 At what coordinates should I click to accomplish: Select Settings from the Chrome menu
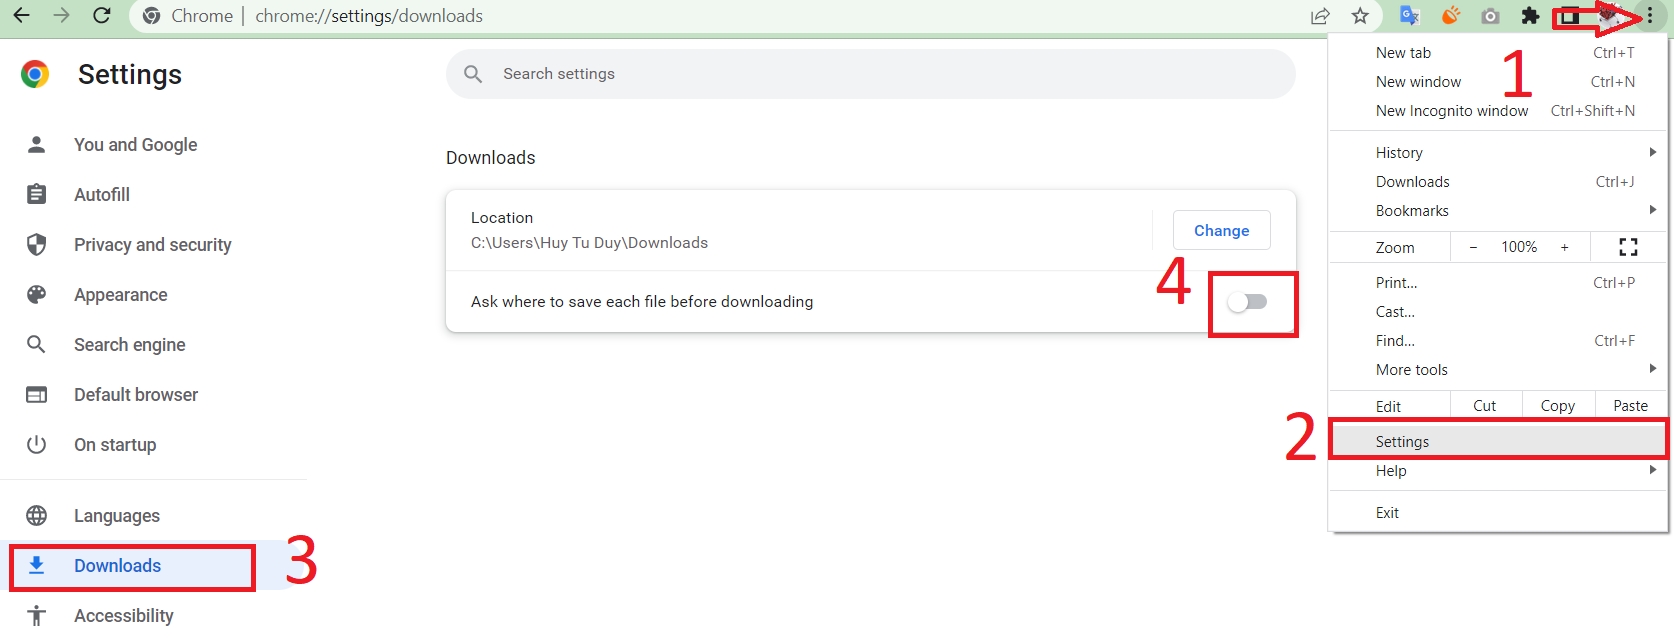pyautogui.click(x=1402, y=442)
